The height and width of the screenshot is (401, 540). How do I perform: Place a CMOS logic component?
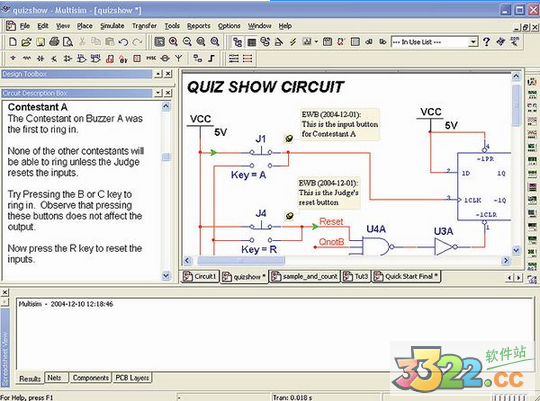pyautogui.click(x=95, y=59)
